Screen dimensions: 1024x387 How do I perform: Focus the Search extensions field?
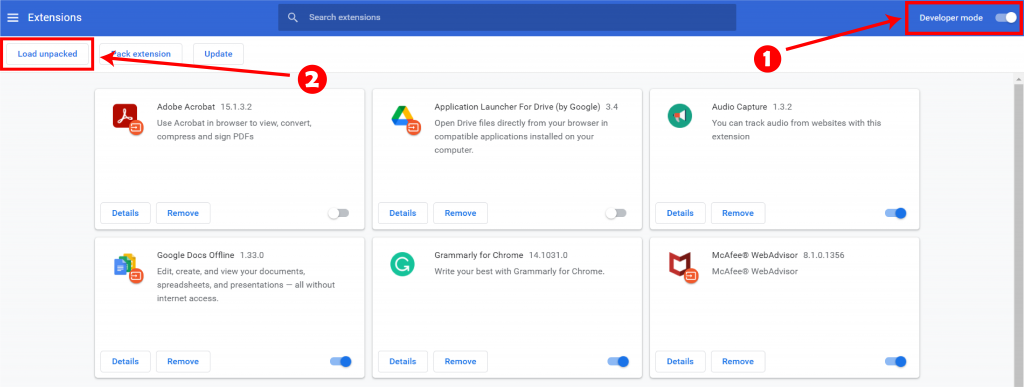(x=507, y=18)
